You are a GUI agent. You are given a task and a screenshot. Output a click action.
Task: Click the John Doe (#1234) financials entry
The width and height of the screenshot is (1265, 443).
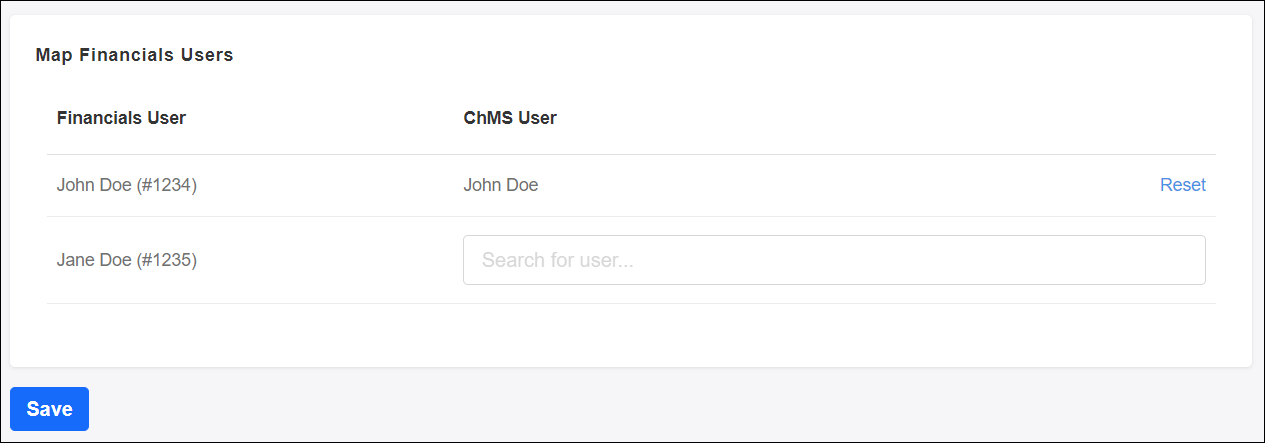127,185
